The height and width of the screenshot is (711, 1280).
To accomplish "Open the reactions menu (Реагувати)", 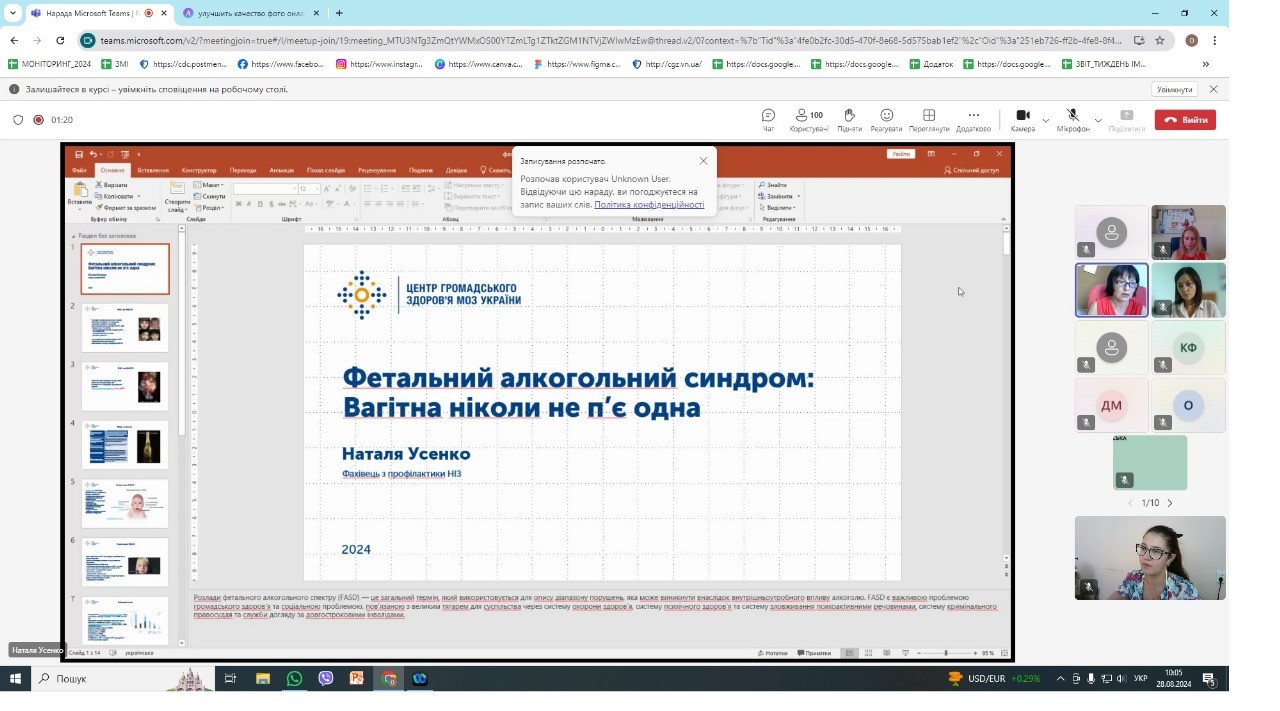I will click(886, 119).
